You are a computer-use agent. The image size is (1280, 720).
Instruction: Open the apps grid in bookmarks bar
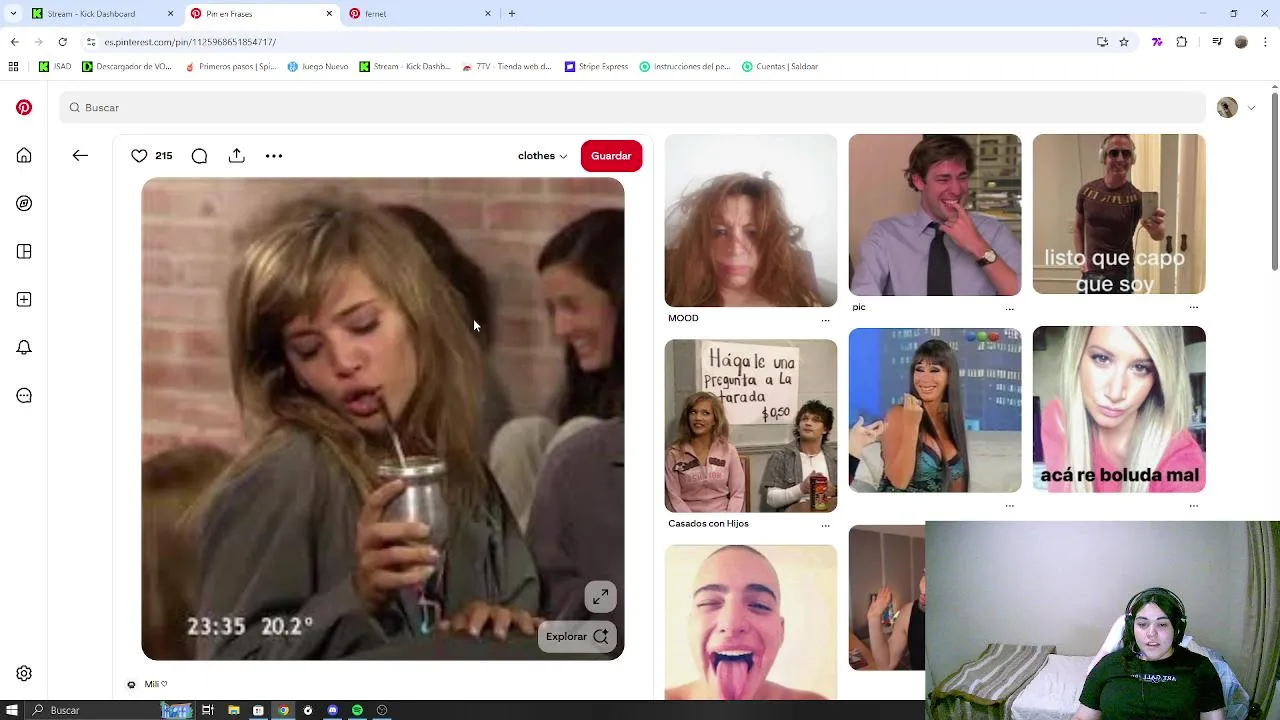13,67
